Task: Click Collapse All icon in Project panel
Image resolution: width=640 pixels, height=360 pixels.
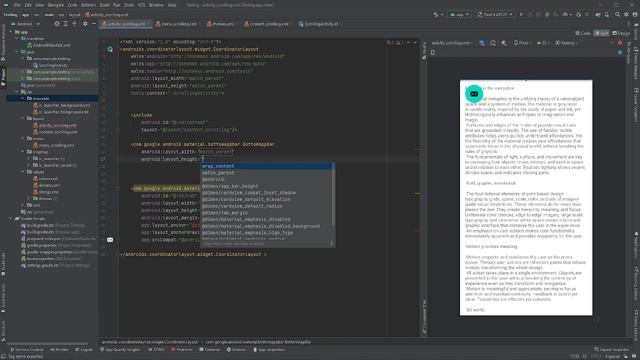Action: tap(74, 24)
